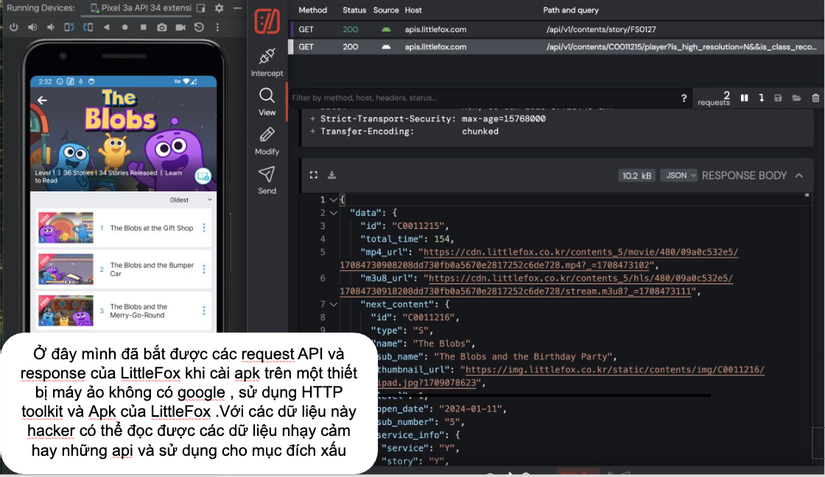Image resolution: width=825 pixels, height=477 pixels.
Task: Open the mp4_url cdn.littlefox.co.kr link
Action: [x=539, y=259]
